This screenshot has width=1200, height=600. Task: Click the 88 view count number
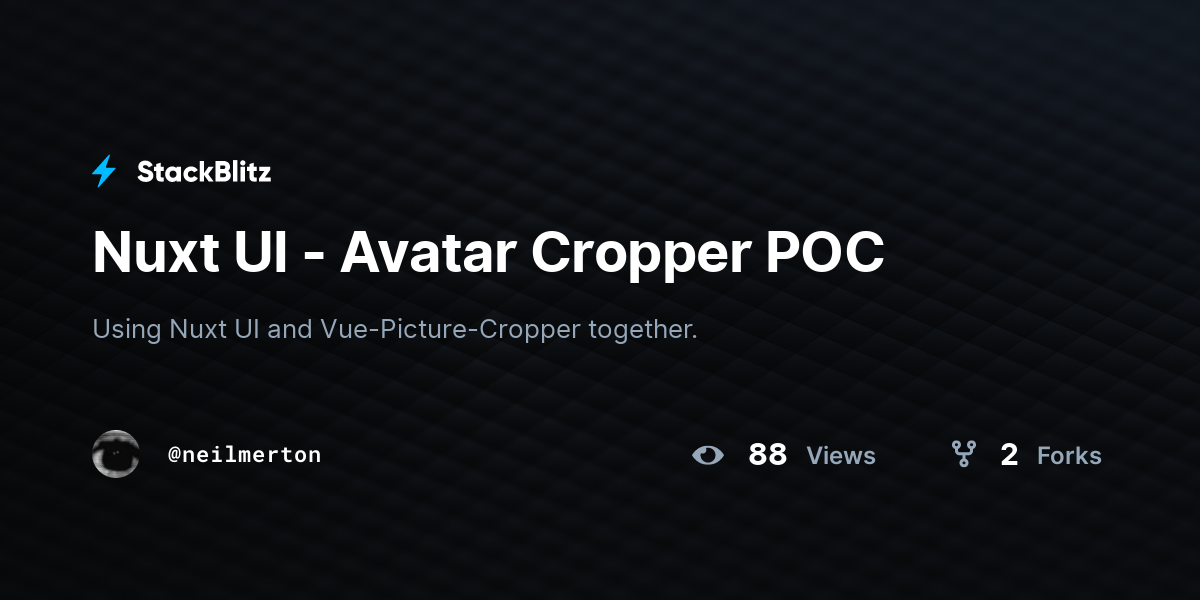[x=768, y=455]
